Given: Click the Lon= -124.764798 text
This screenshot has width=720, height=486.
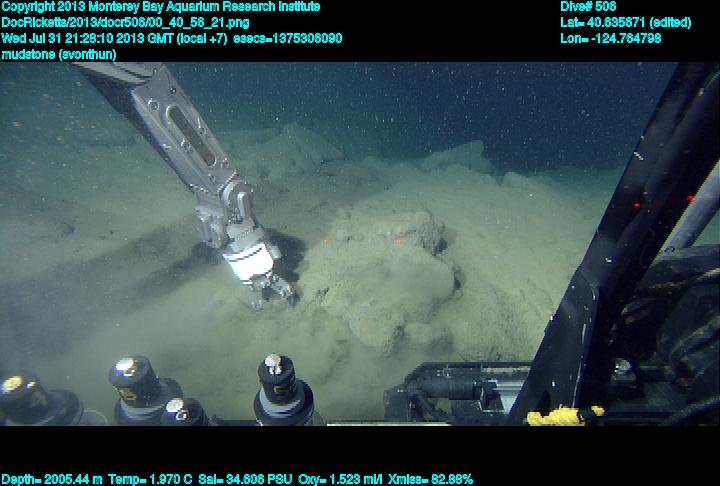Looking at the screenshot, I should point(611,38).
